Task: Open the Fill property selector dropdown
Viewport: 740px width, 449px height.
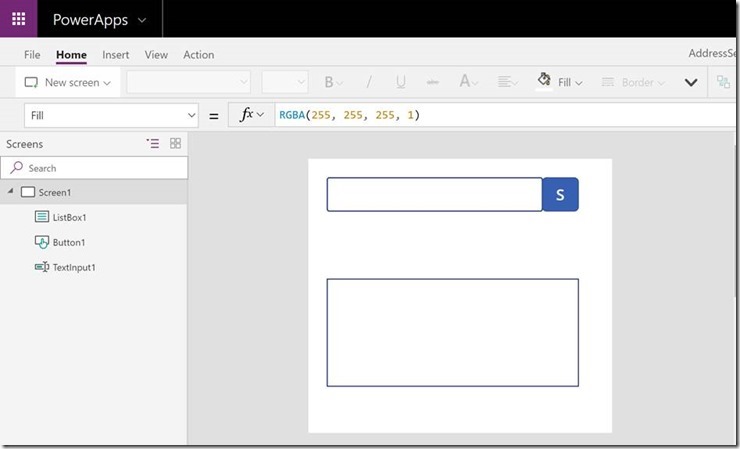Action: [110, 115]
